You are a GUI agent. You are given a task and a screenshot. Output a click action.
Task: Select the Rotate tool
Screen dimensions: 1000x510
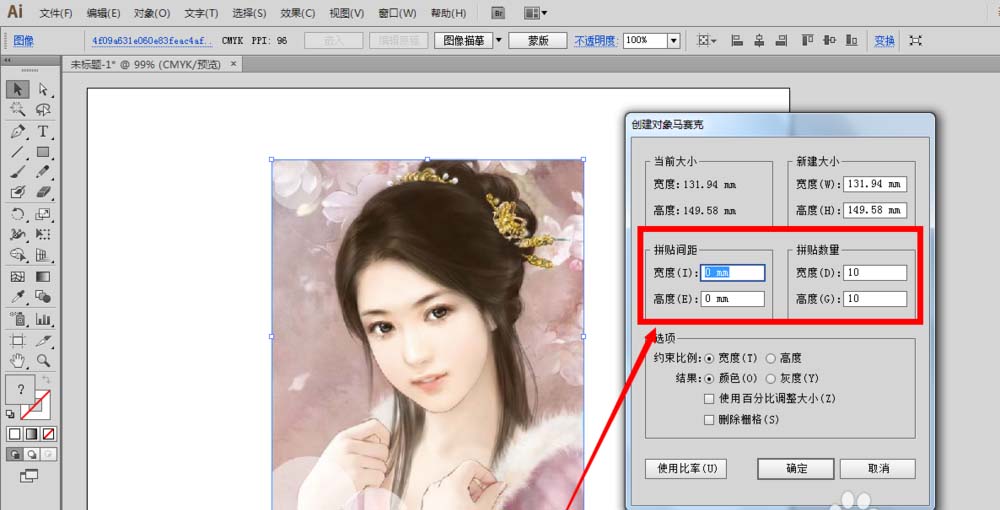pyautogui.click(x=18, y=214)
